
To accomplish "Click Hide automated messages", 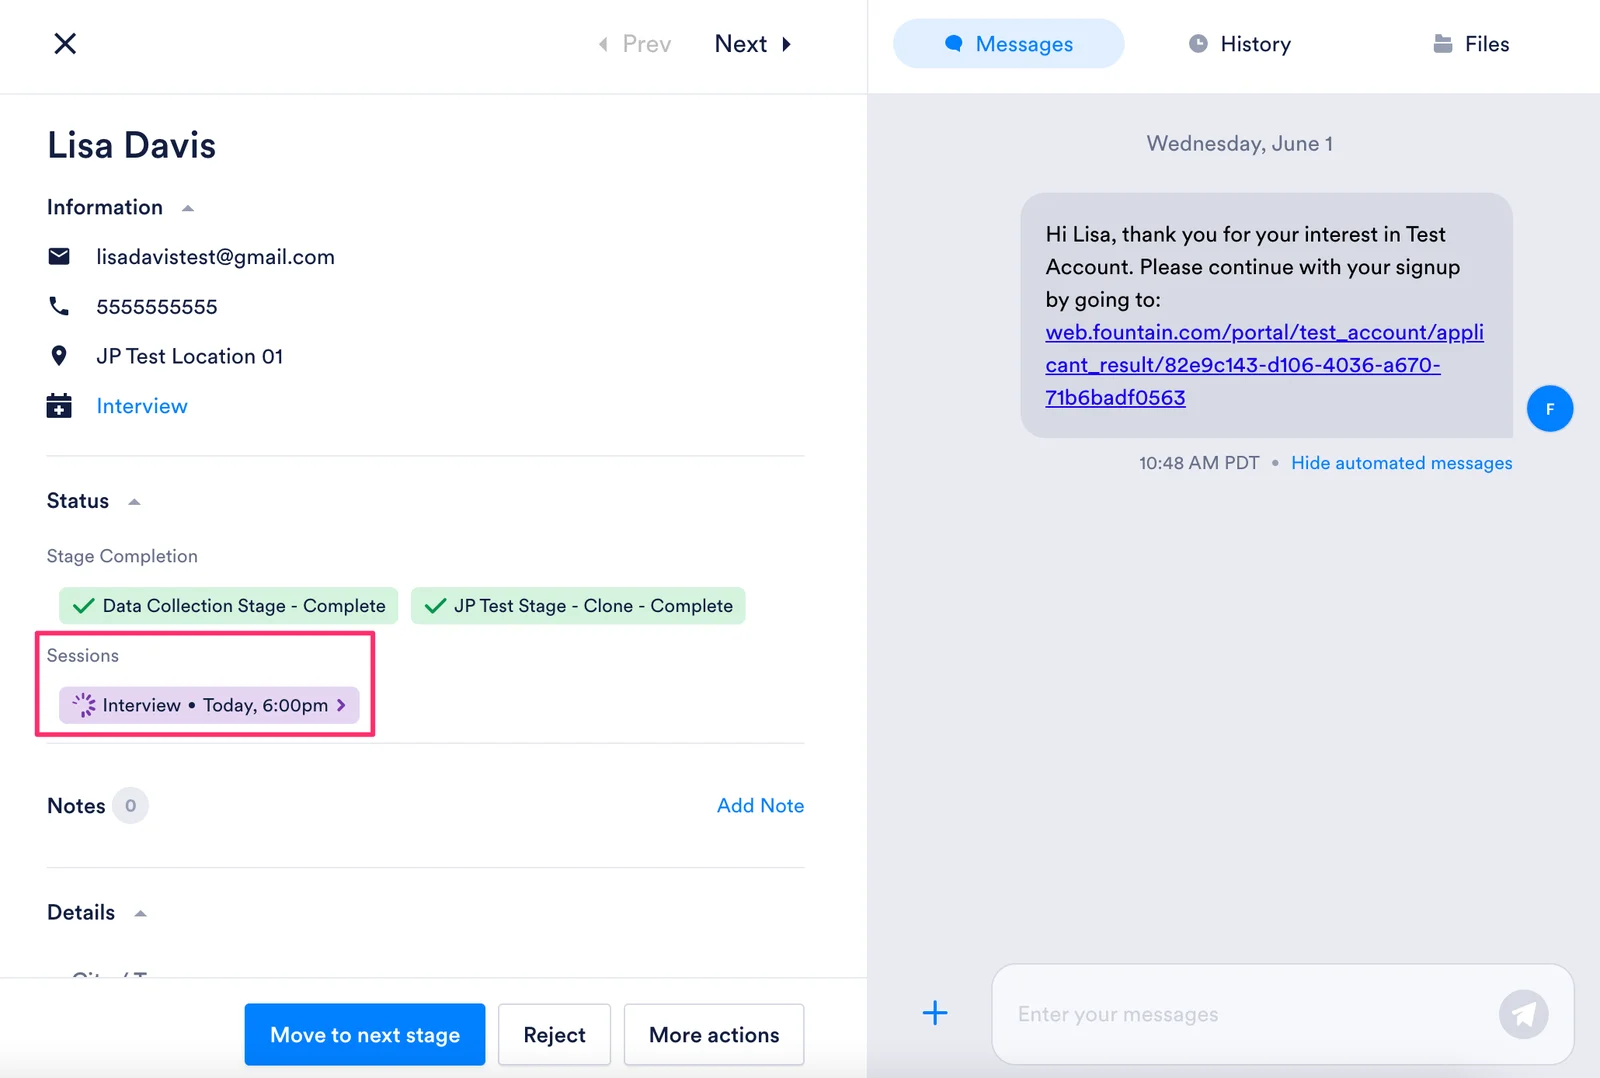I will [1401, 463].
